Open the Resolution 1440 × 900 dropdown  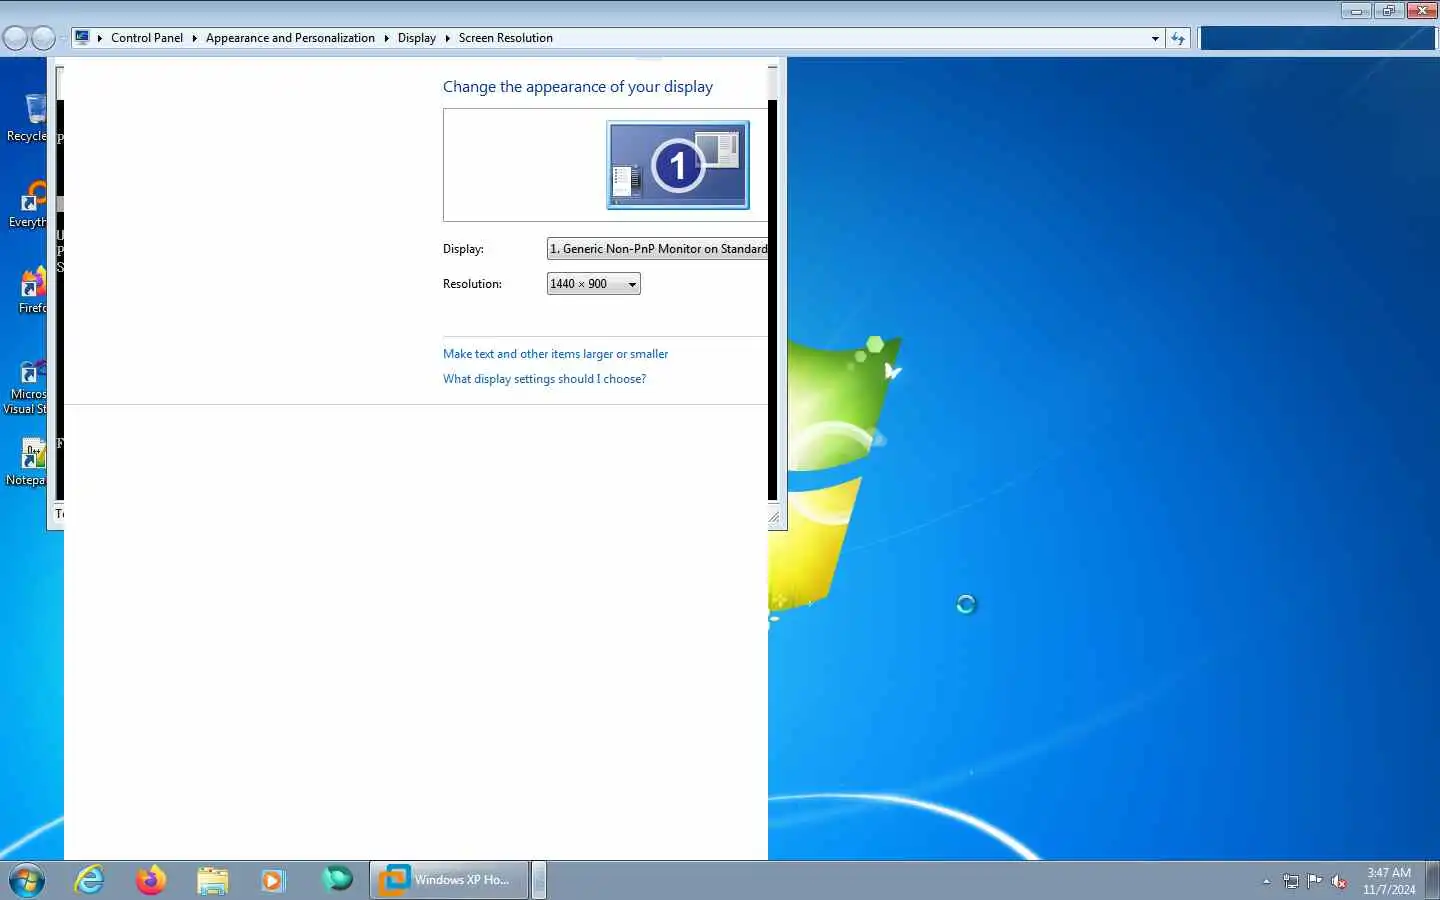(x=594, y=284)
